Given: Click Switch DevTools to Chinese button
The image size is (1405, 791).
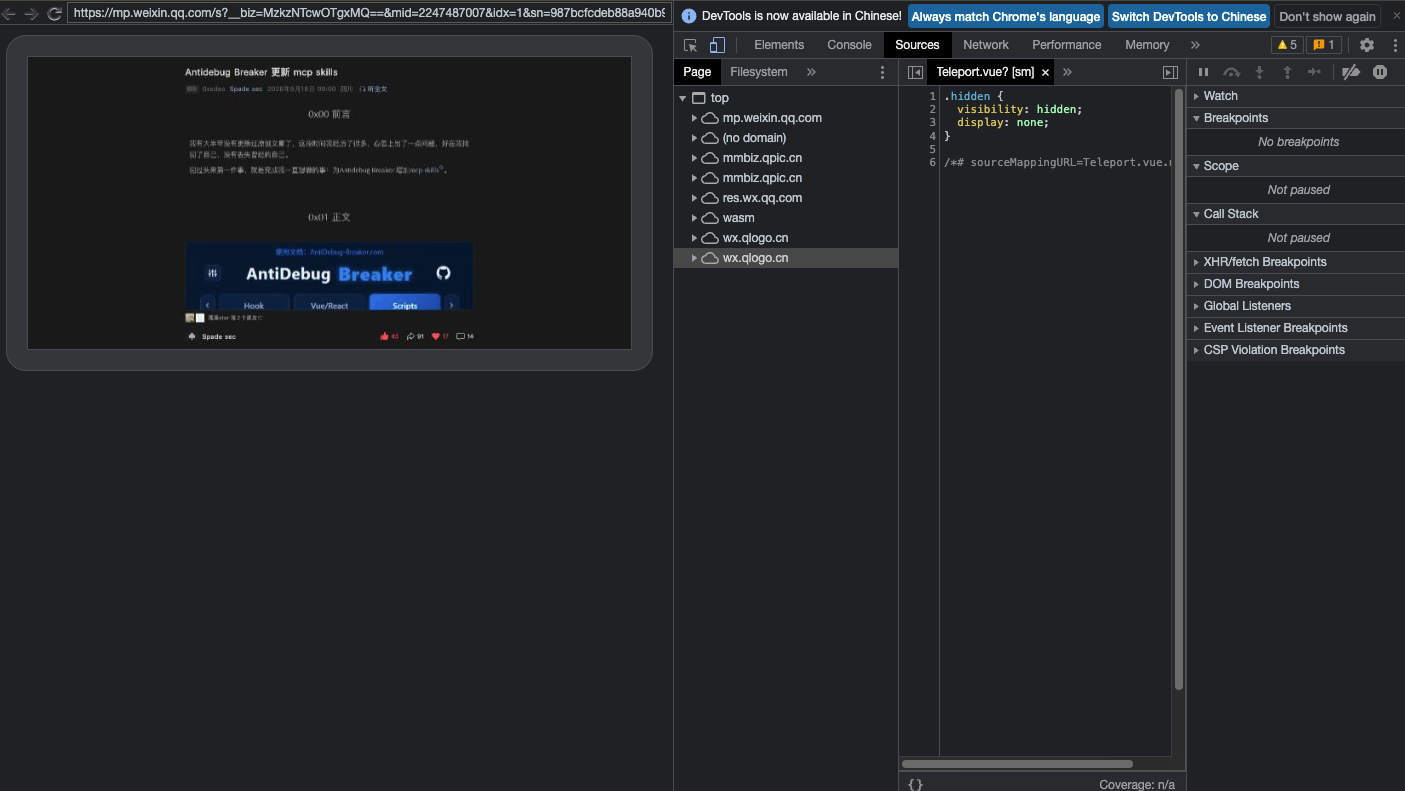Looking at the screenshot, I should [x=1189, y=16].
